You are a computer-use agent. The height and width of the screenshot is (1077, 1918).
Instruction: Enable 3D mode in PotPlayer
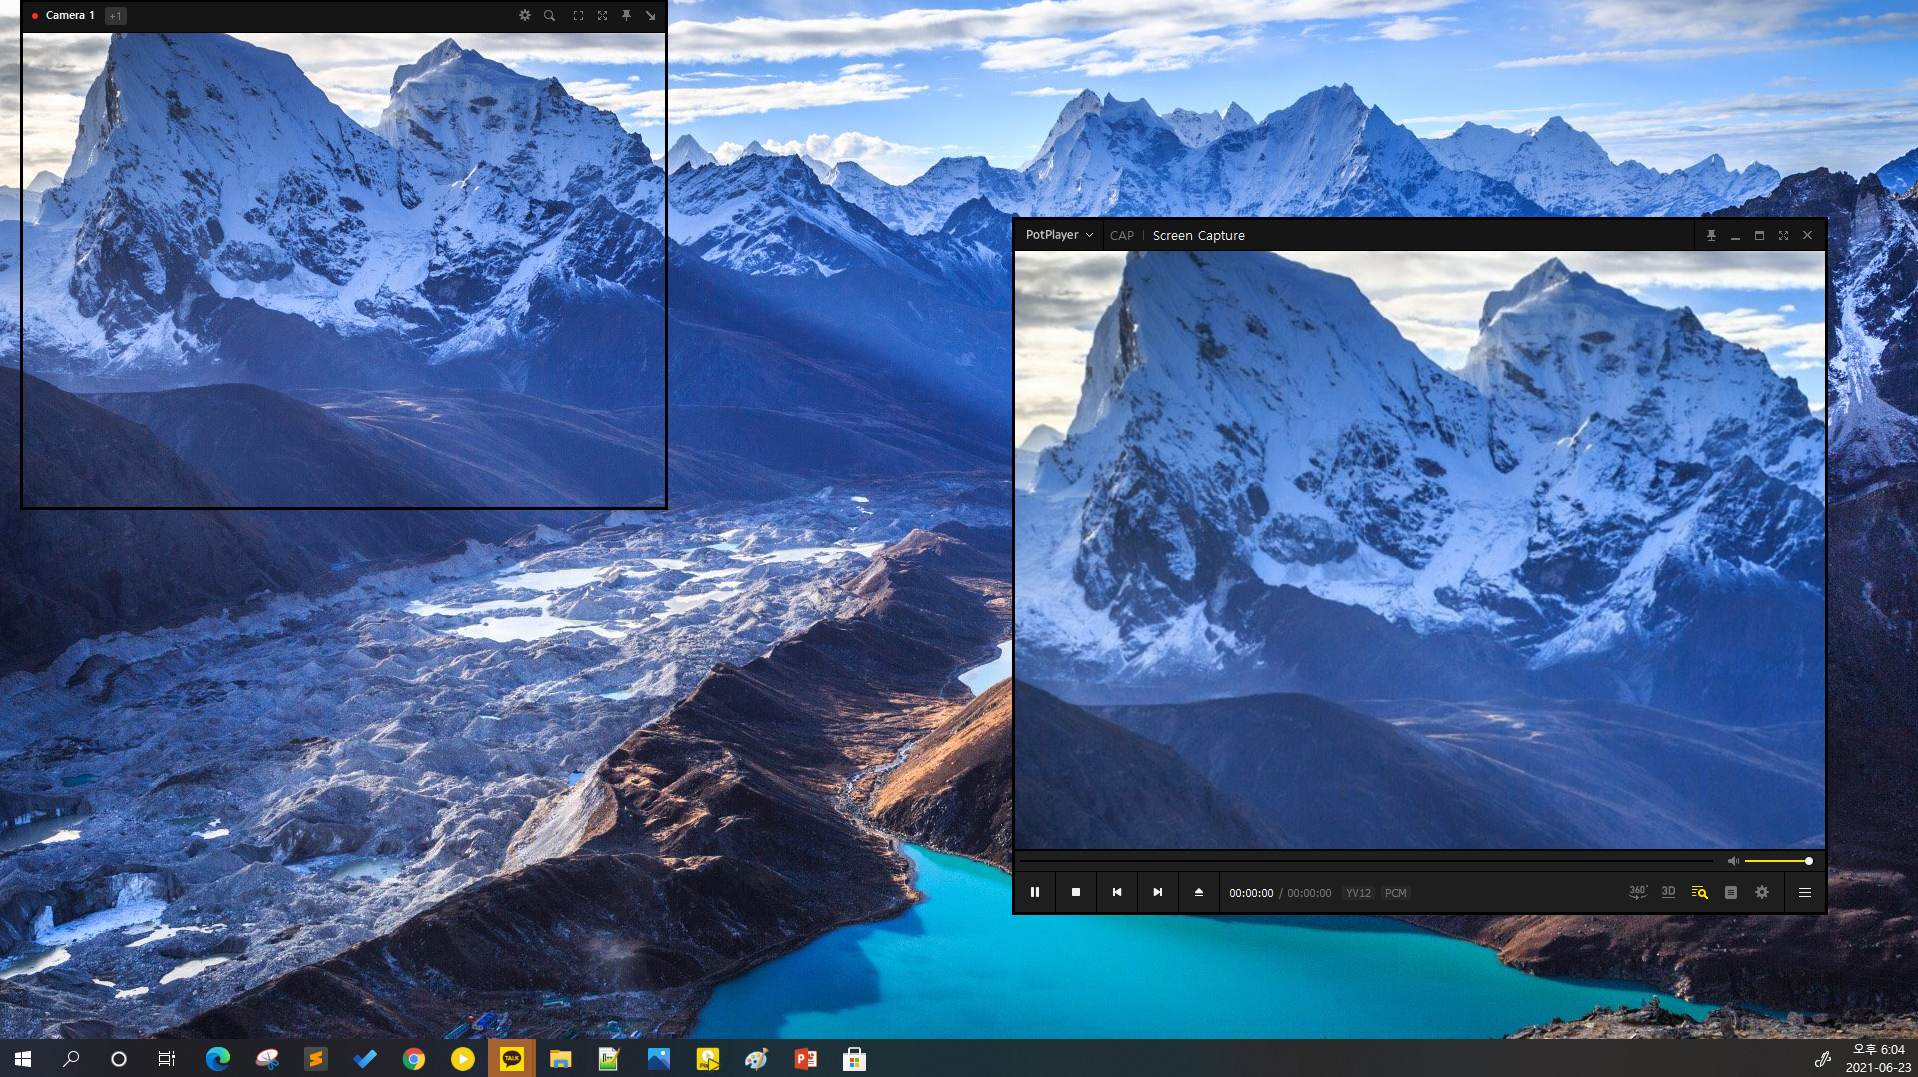point(1668,892)
